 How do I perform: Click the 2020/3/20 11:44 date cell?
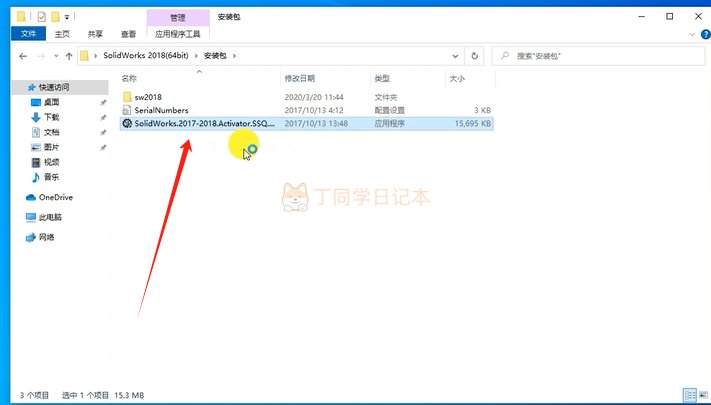pos(314,97)
